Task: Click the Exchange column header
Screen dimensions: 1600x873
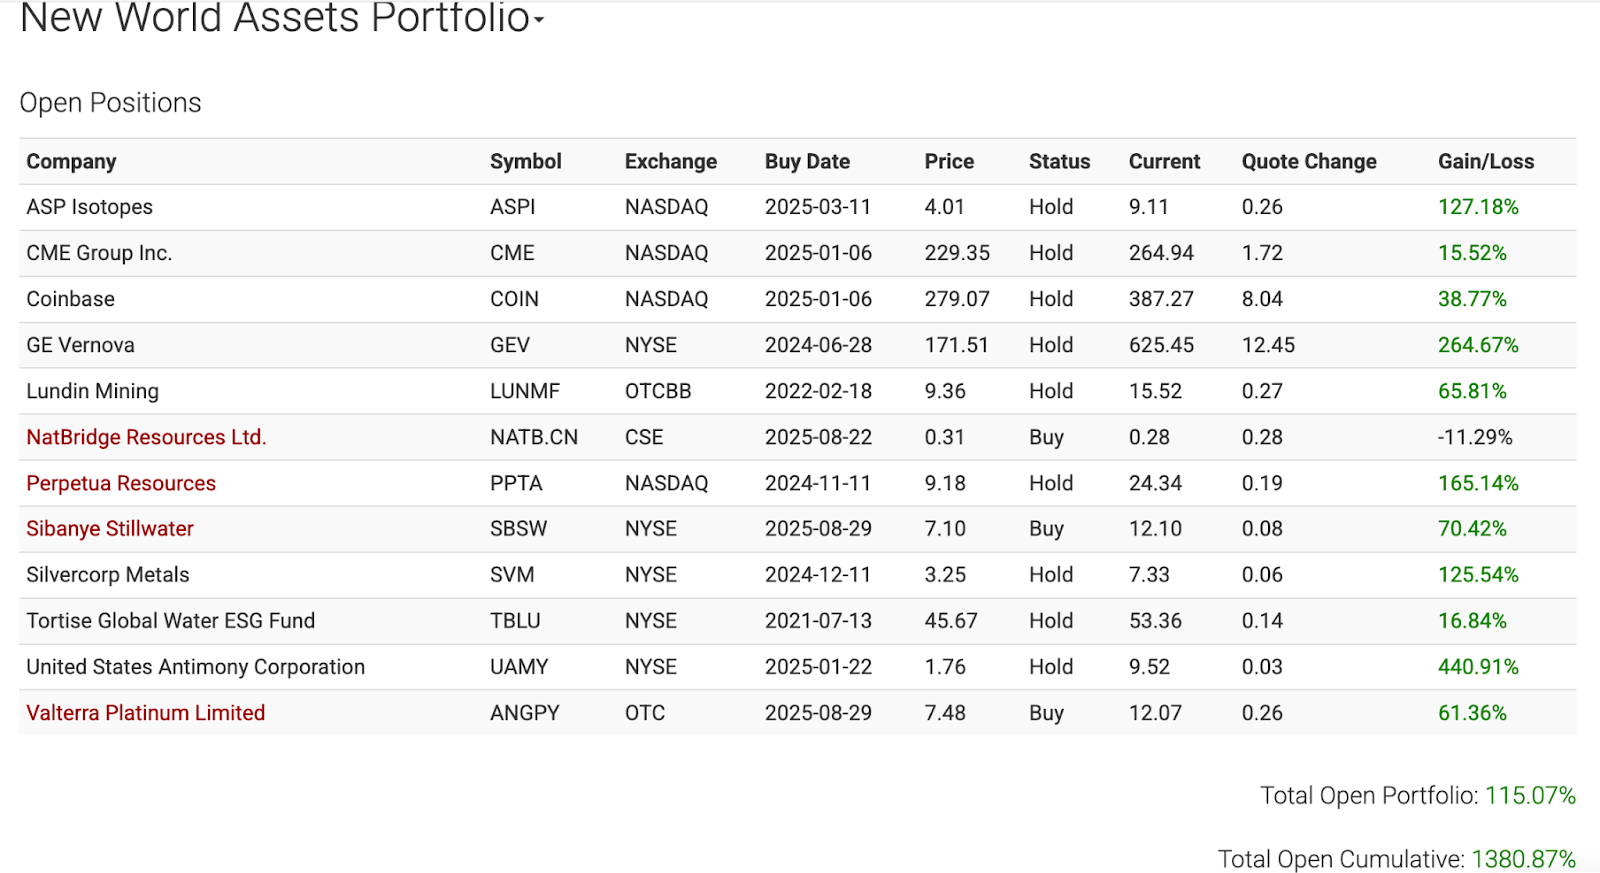Action: click(670, 161)
